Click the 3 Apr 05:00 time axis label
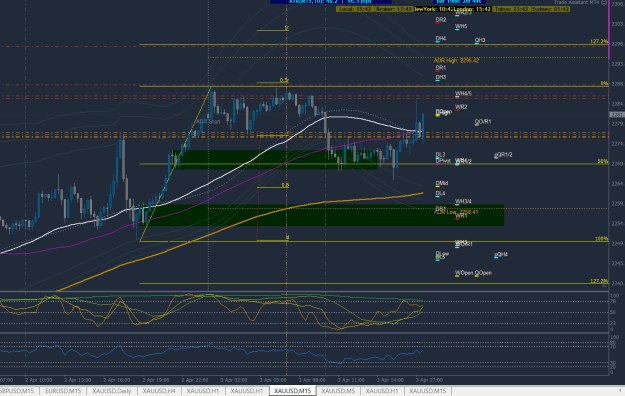625x396 pixels. (x=273, y=380)
